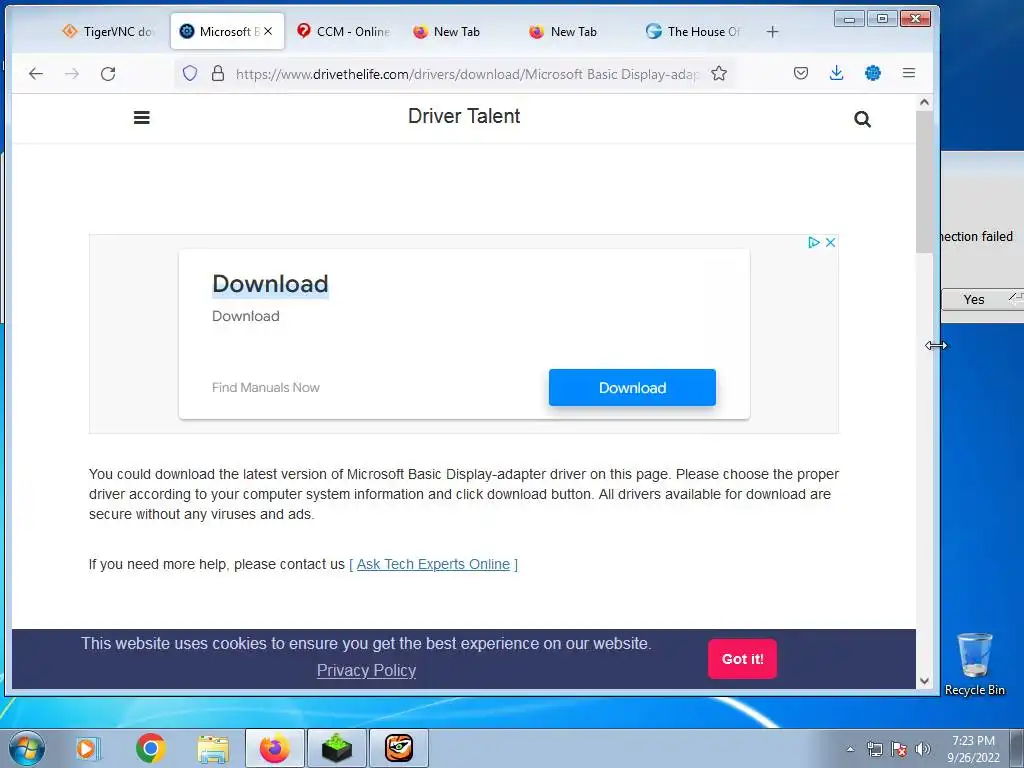Click the blue Download button in ad
The height and width of the screenshot is (768, 1024).
coord(632,387)
